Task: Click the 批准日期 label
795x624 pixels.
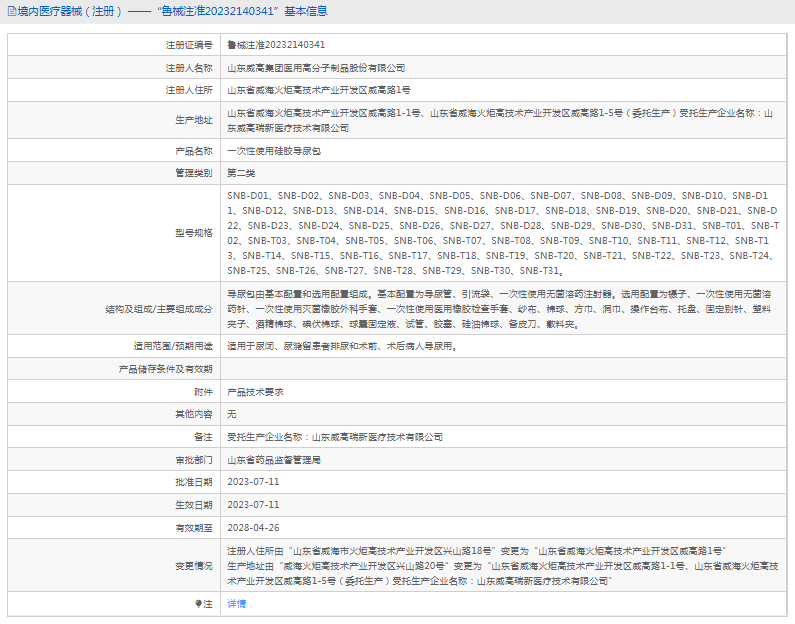Action: [x=194, y=482]
